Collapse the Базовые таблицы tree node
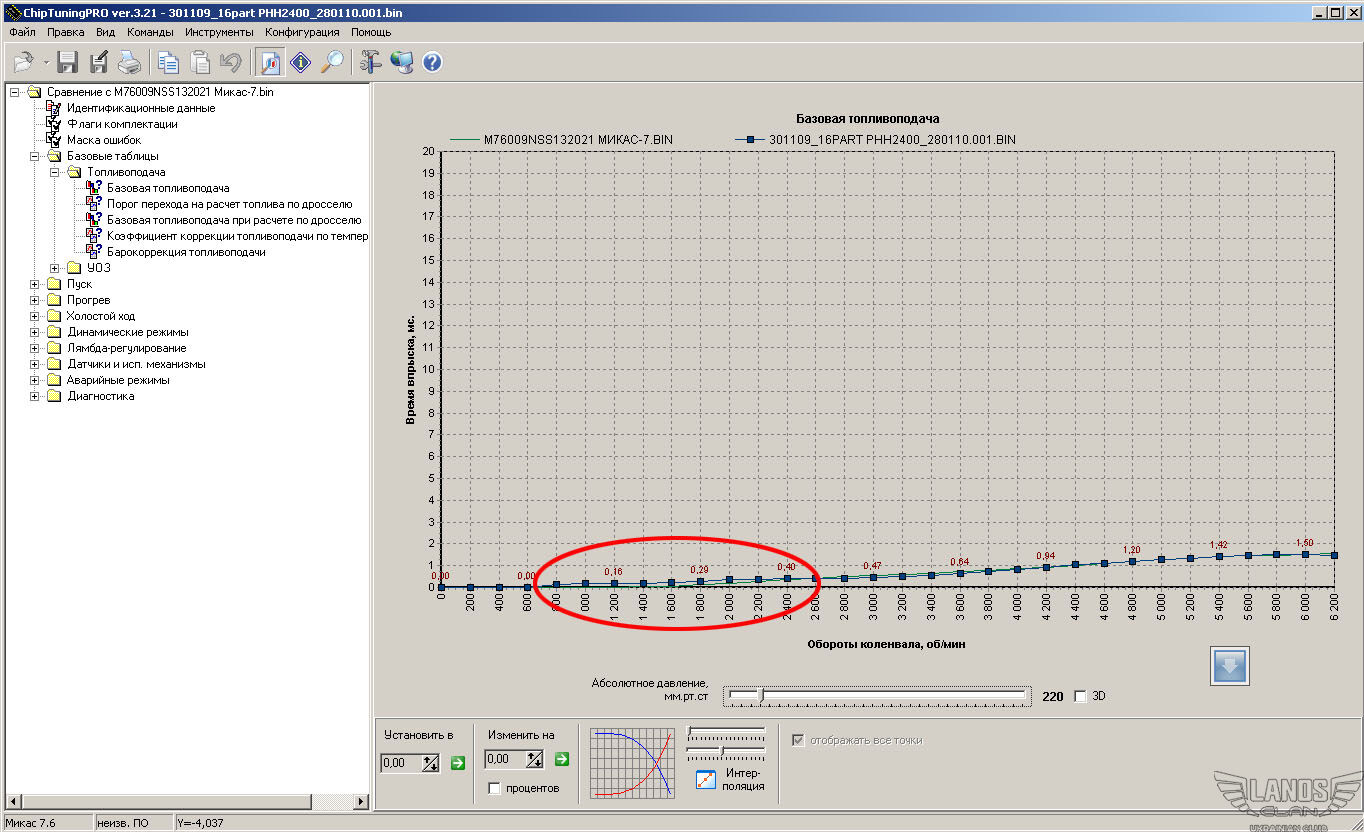 (x=35, y=156)
